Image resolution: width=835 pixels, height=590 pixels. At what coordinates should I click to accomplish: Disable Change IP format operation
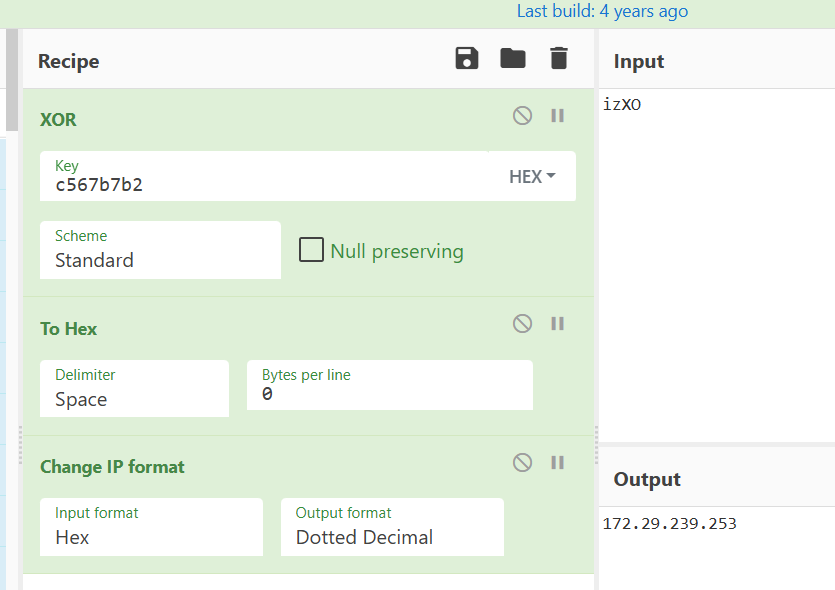pyautogui.click(x=522, y=462)
